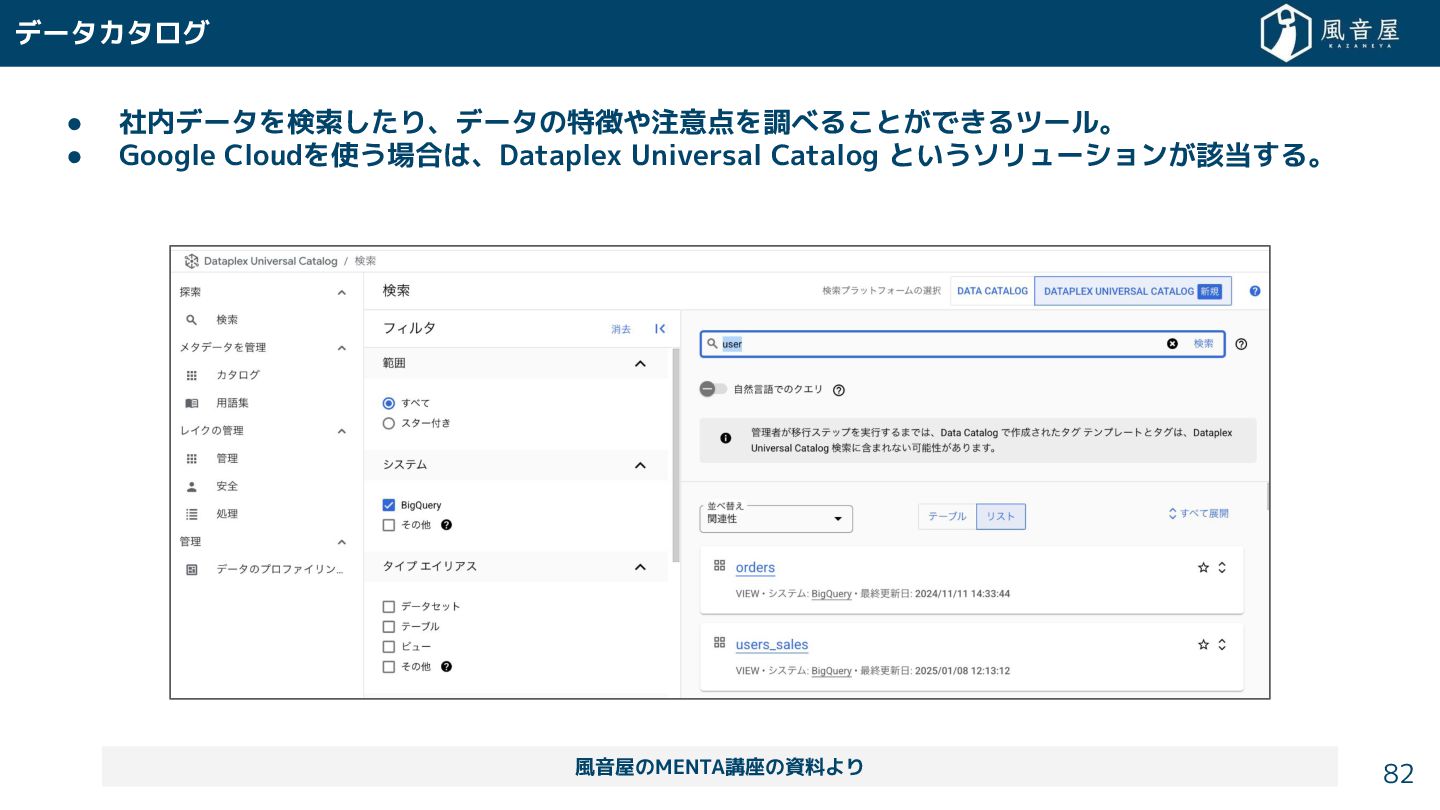Switch to the リスト view tab

(x=1001, y=517)
